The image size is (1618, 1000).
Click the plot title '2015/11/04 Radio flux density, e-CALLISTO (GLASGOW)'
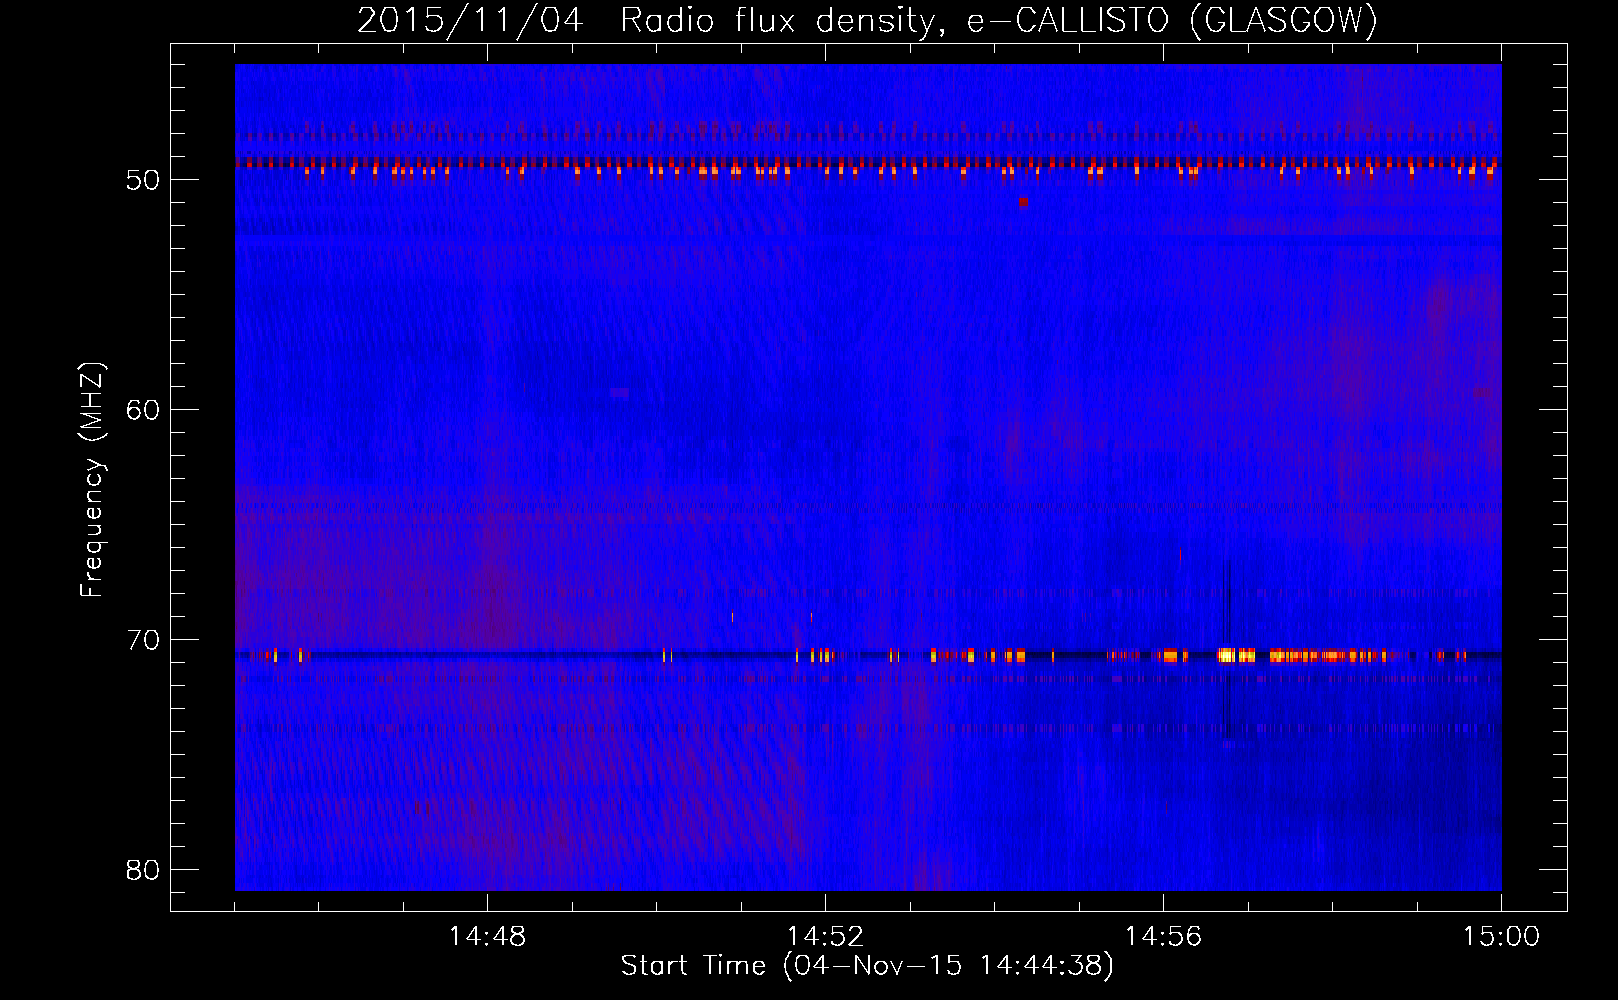coord(867,20)
